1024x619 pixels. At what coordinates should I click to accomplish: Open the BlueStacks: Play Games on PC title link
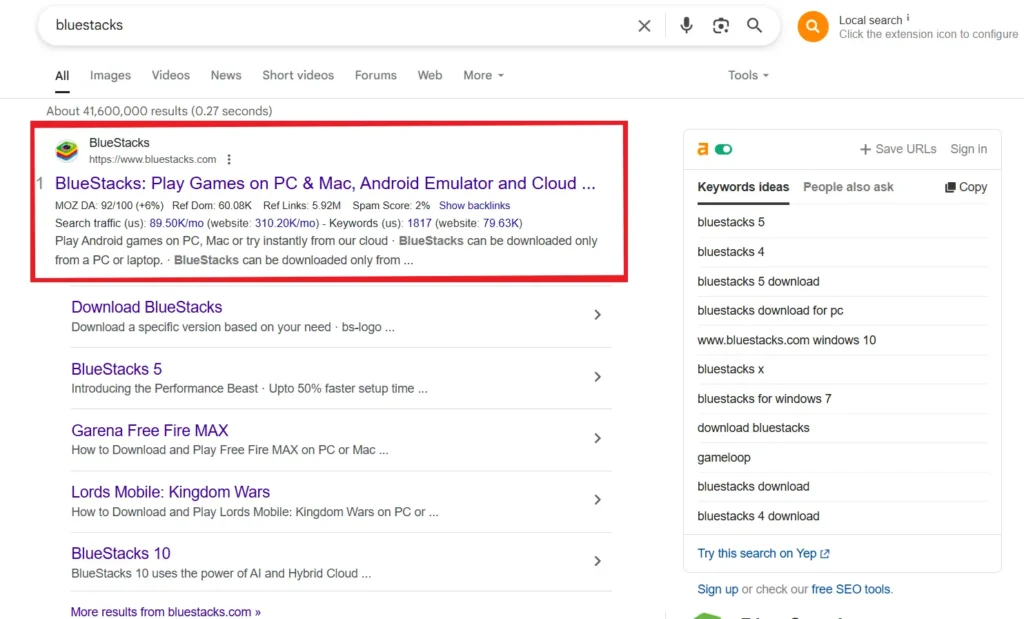point(325,183)
